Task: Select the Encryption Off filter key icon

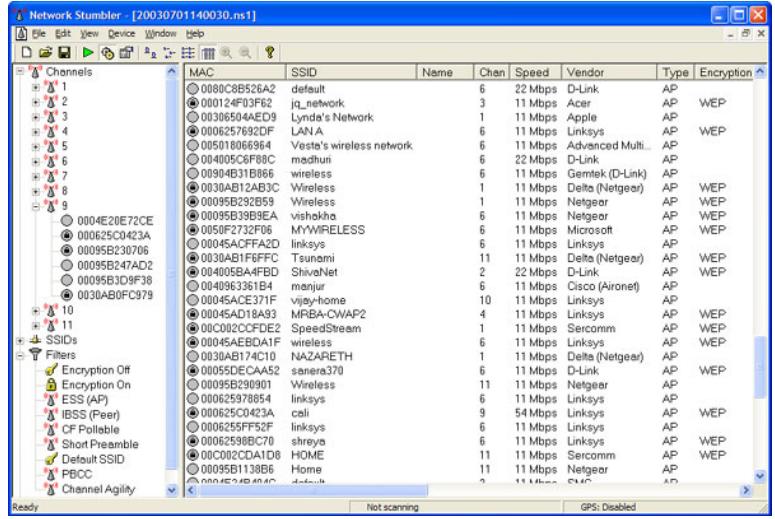Action: [x=51, y=370]
